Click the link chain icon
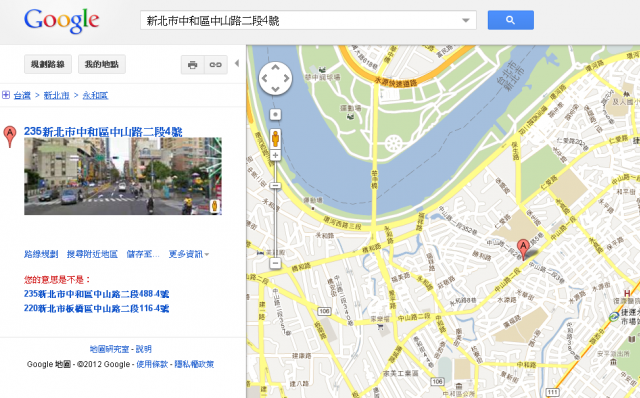This screenshot has width=640, height=398. click(x=216, y=64)
